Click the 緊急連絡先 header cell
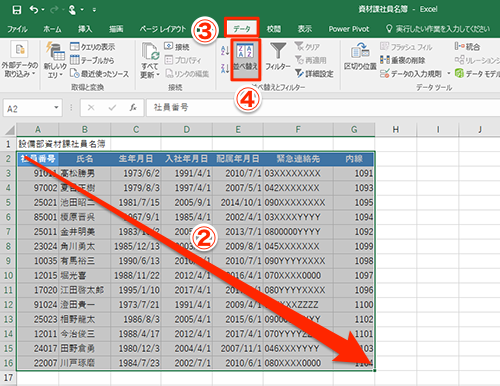 (298, 159)
